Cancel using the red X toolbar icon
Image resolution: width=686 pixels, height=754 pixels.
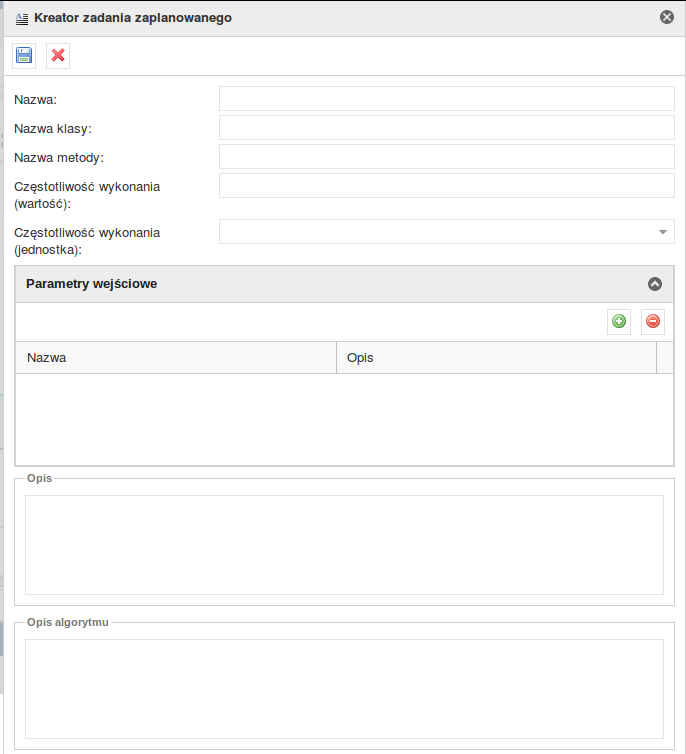58,56
